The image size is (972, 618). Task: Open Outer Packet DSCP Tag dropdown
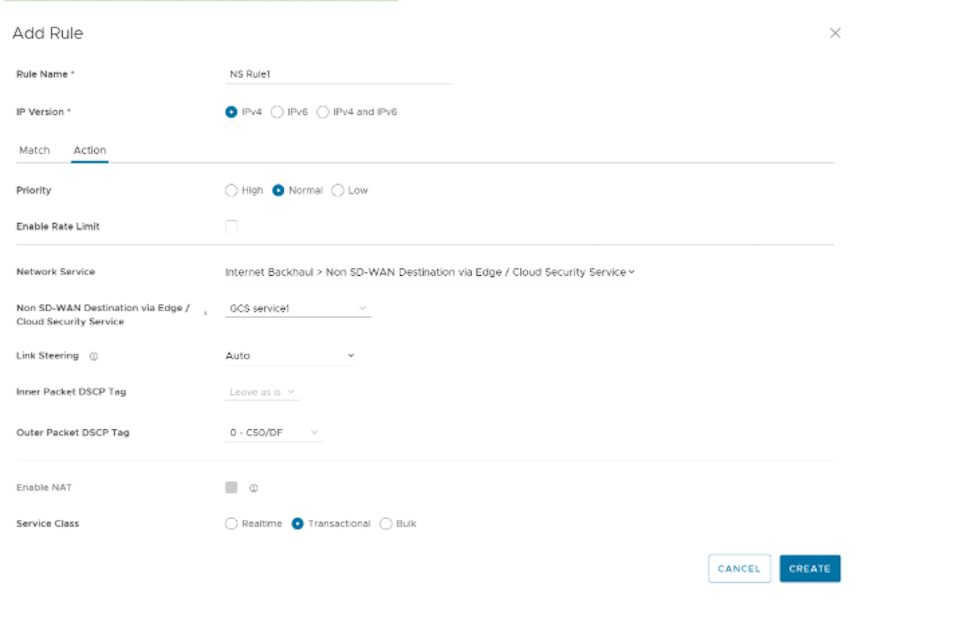point(274,433)
